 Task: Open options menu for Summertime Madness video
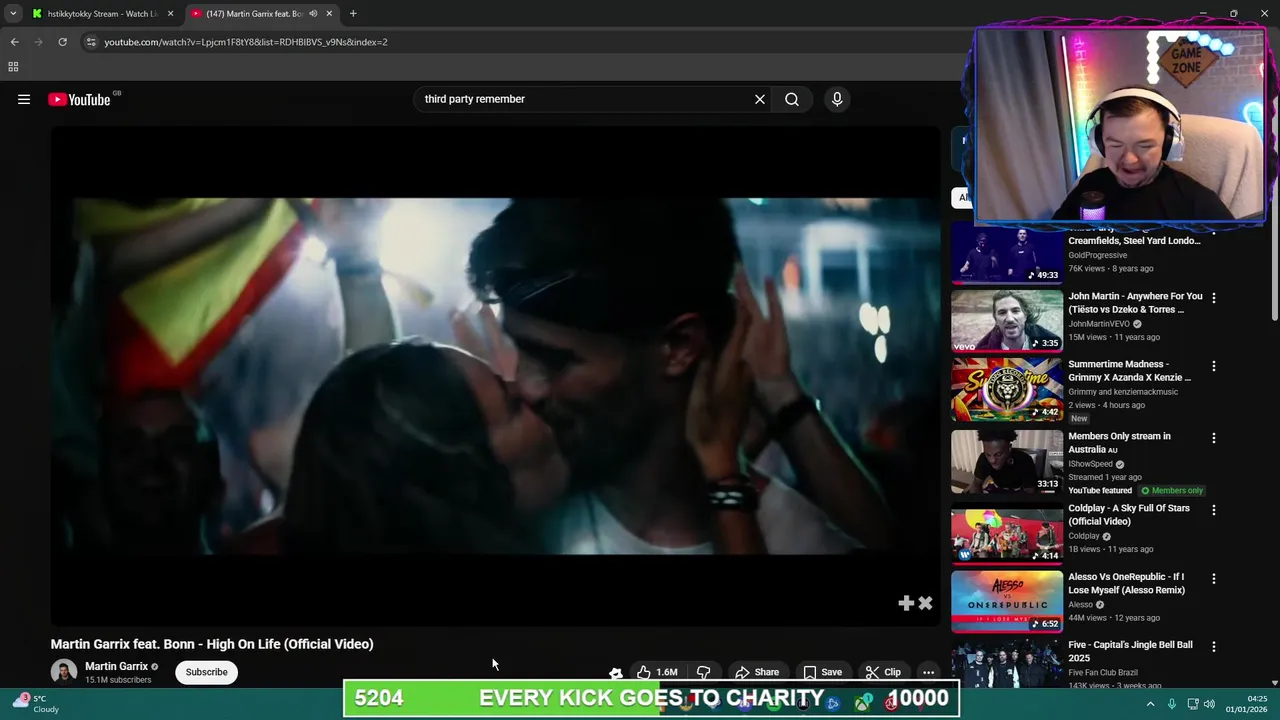(x=1214, y=366)
